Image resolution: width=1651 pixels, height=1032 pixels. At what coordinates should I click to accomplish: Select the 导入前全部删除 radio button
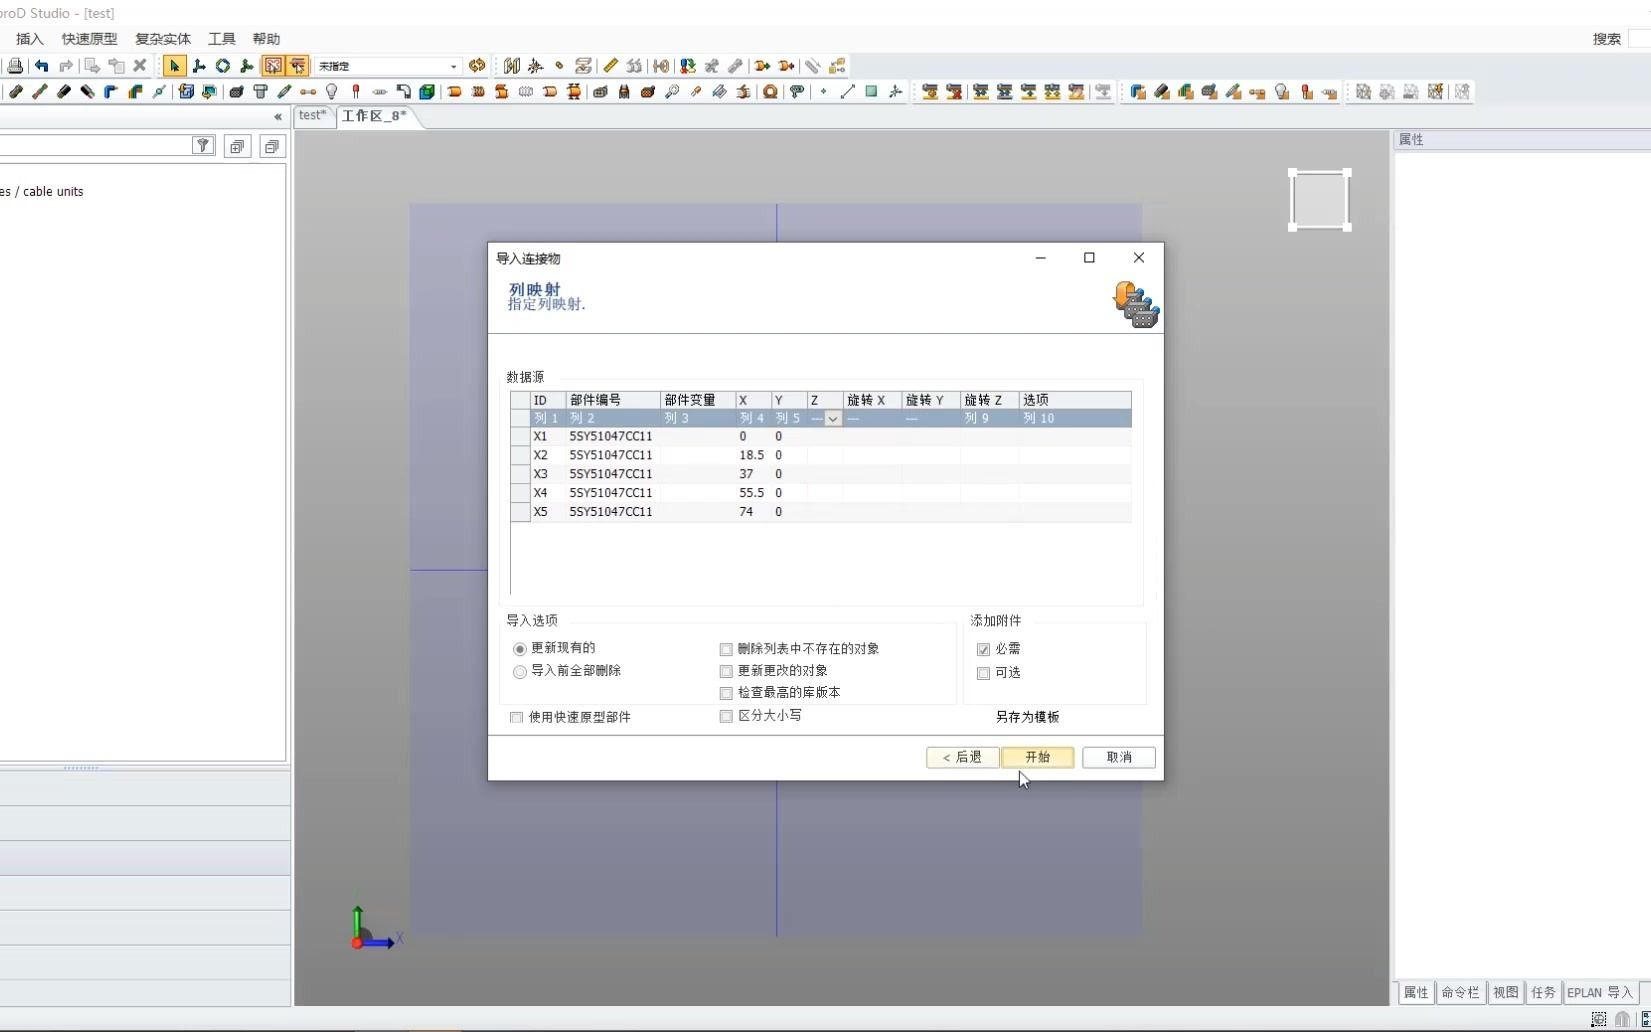(520, 672)
